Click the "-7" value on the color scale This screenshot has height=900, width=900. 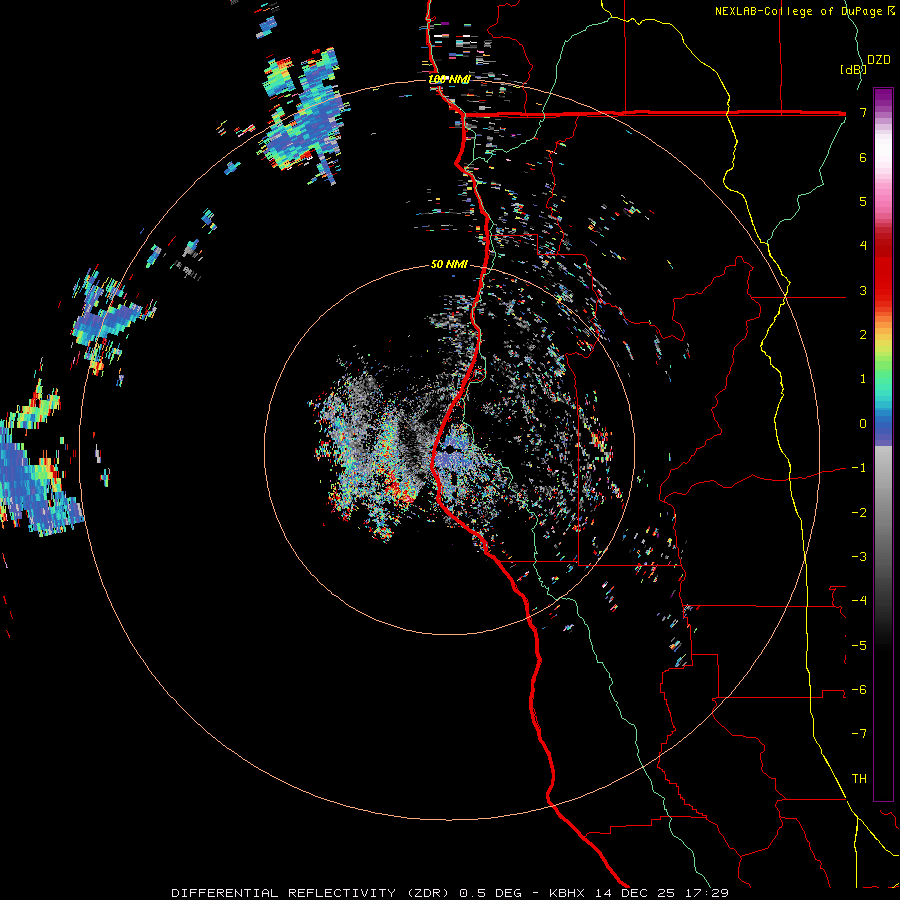[859, 734]
